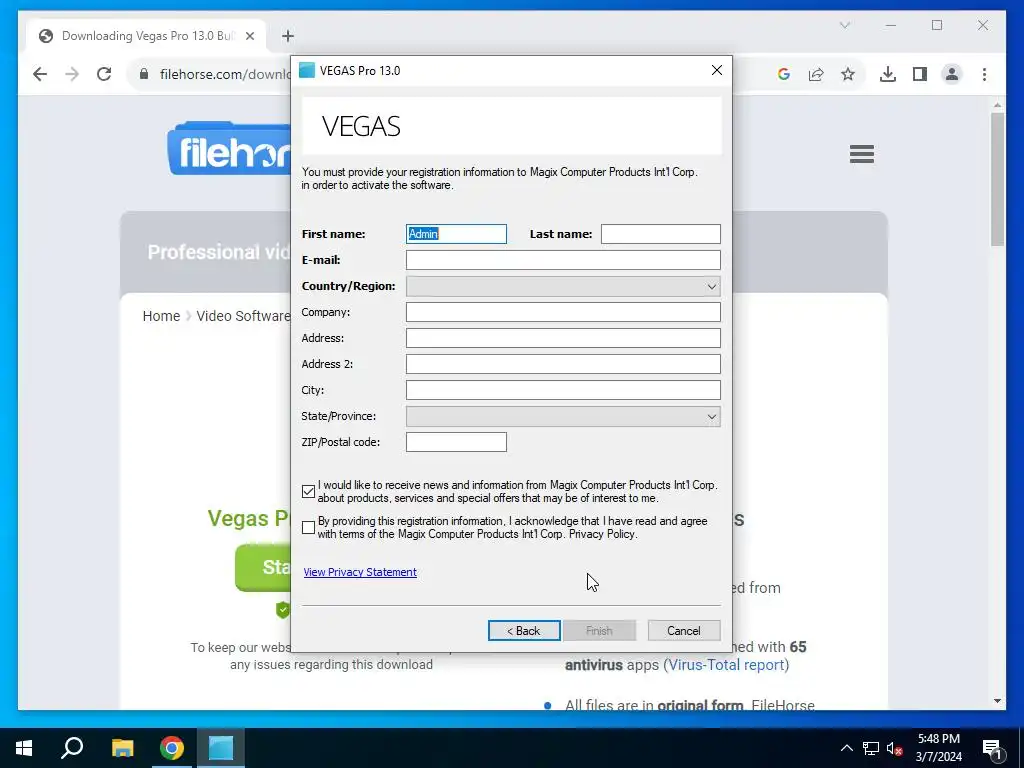Open the tab search chevron

(844, 25)
